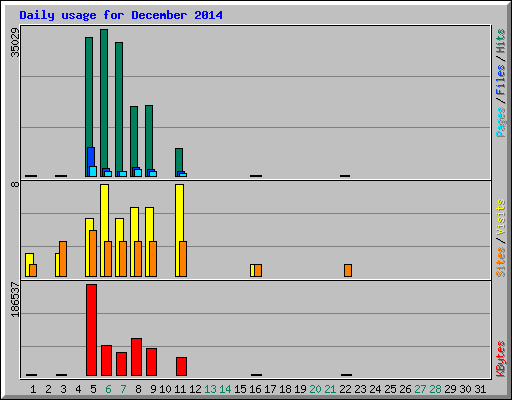
Task: Click green weekend day label 21
Action: (x=330, y=389)
